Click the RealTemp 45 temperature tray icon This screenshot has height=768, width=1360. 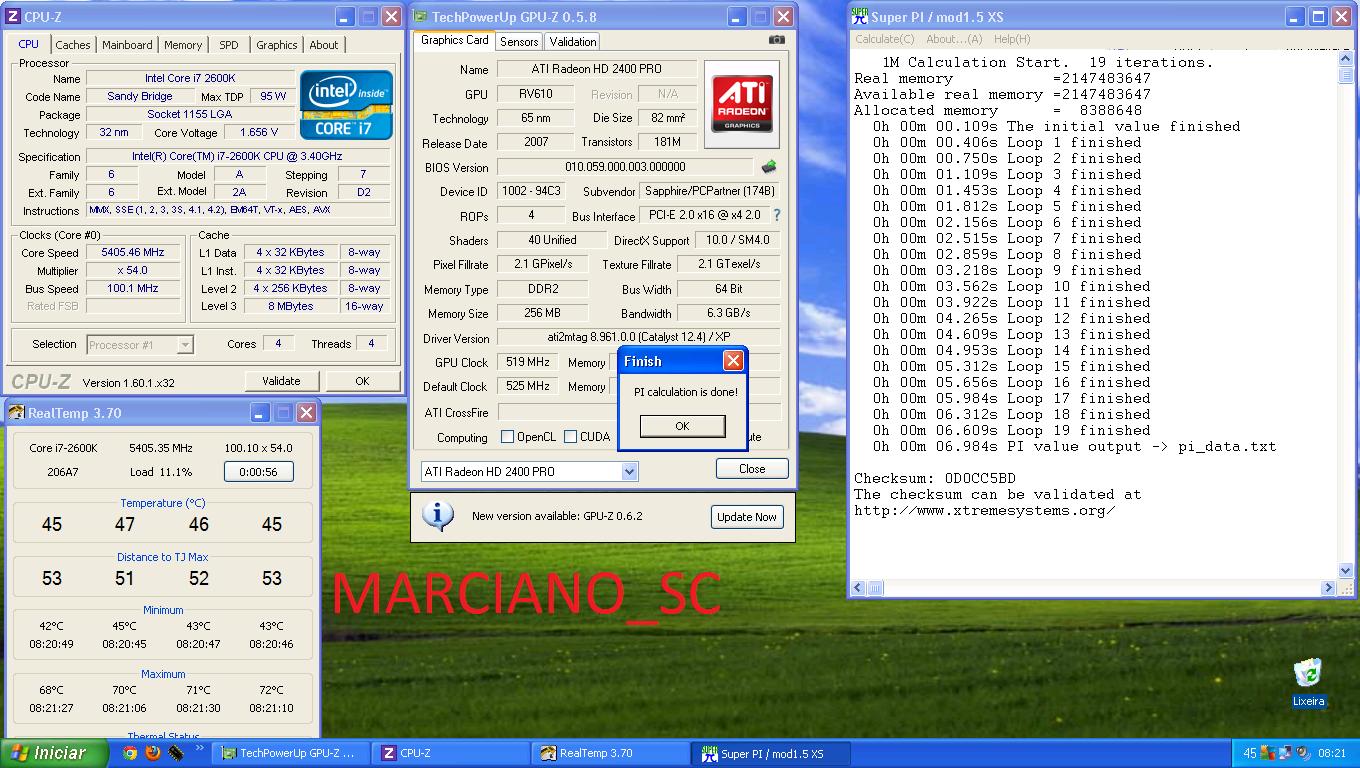coord(1249,754)
